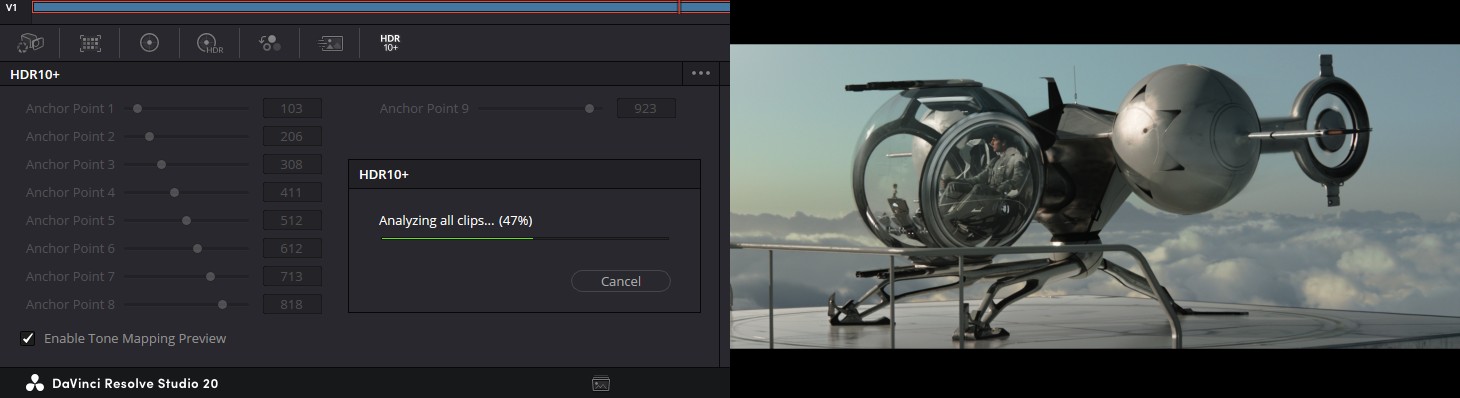Open the RGB Mixer palette
The image size is (1460, 398).
point(270,43)
